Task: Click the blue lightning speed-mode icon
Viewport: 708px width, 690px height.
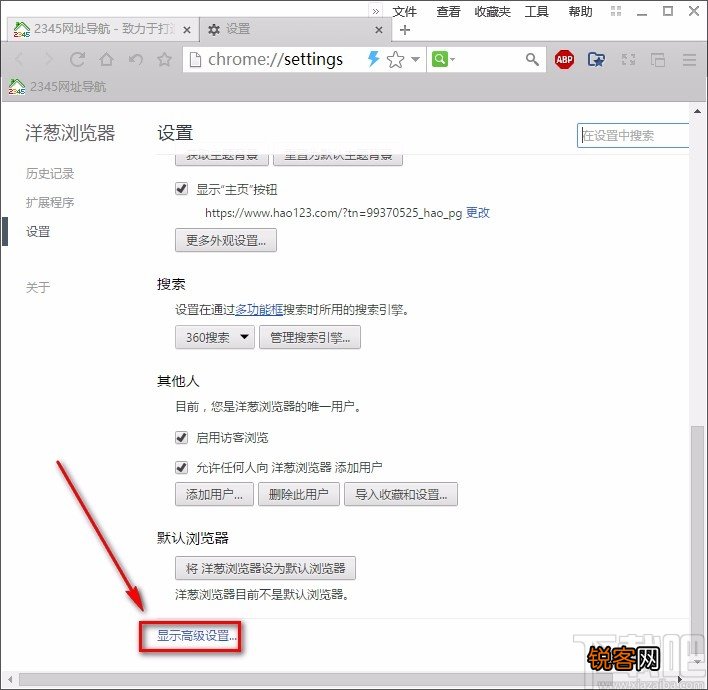Action: click(373, 59)
